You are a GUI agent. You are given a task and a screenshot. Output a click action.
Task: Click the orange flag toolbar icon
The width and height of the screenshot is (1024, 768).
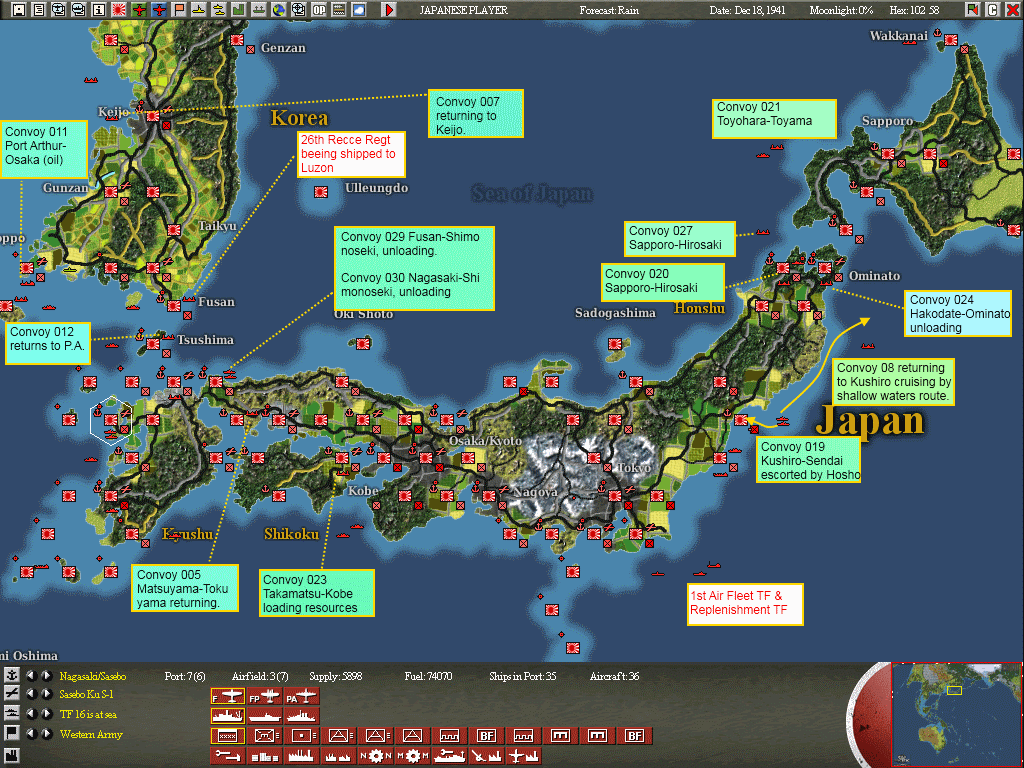point(178,10)
